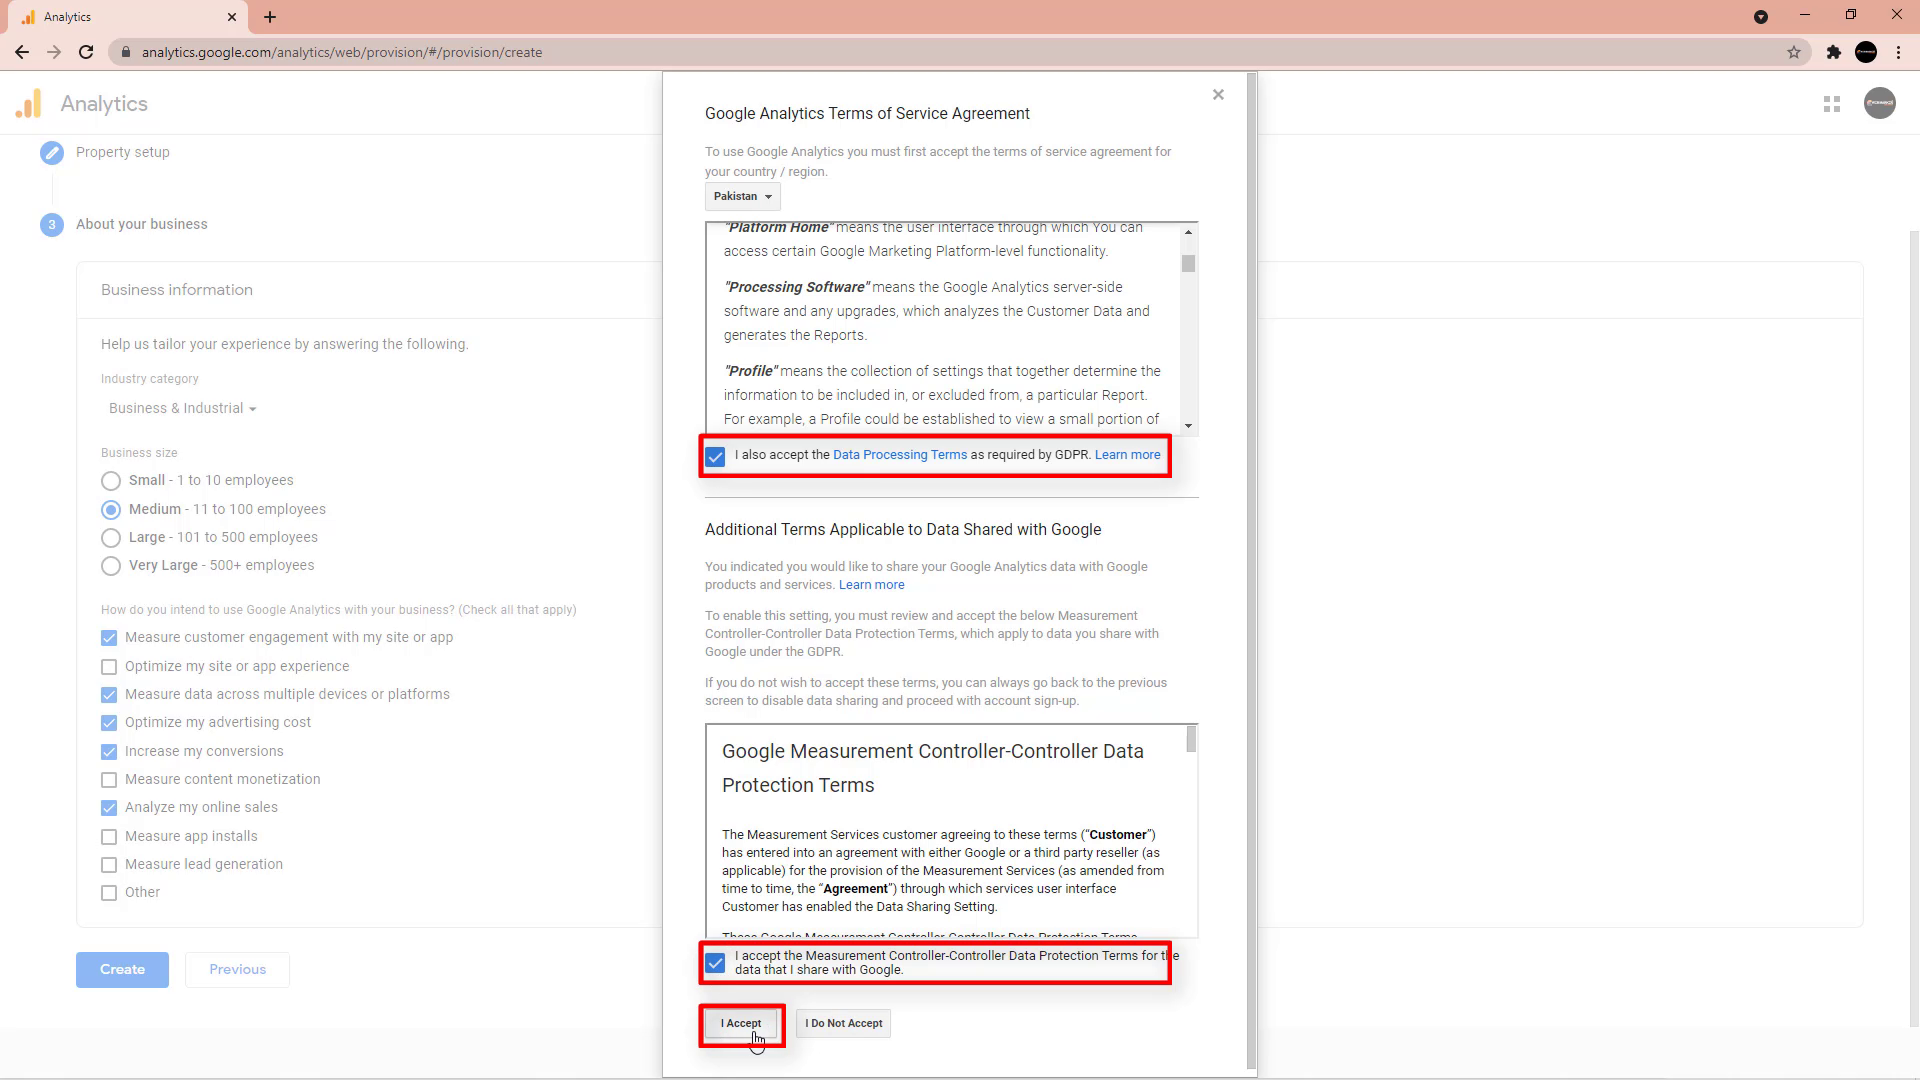Toggle the Controller-Controller Data Protection Terms checkbox

point(715,963)
